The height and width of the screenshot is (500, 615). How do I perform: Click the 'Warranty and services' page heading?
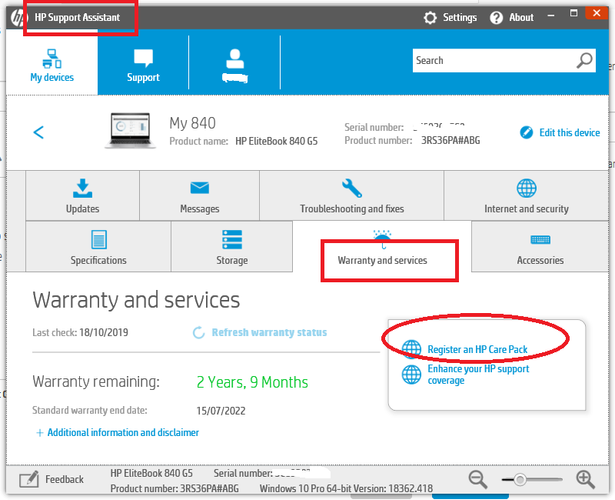(136, 300)
